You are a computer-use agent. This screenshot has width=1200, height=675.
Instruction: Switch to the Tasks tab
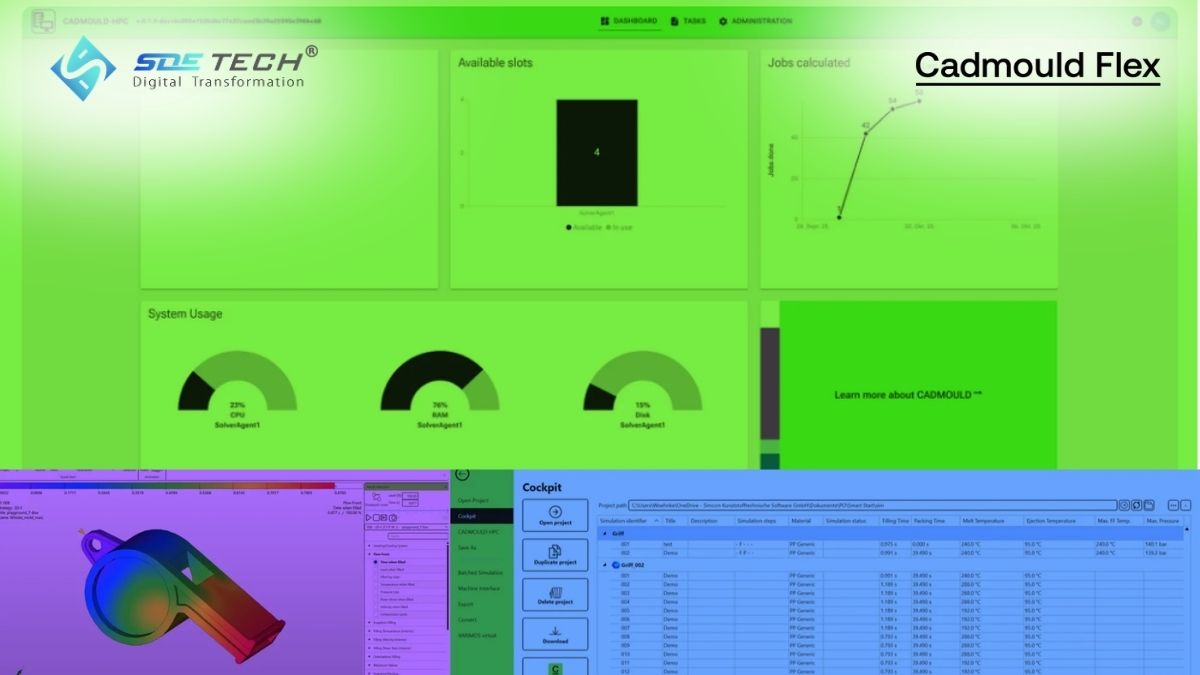tap(688, 21)
